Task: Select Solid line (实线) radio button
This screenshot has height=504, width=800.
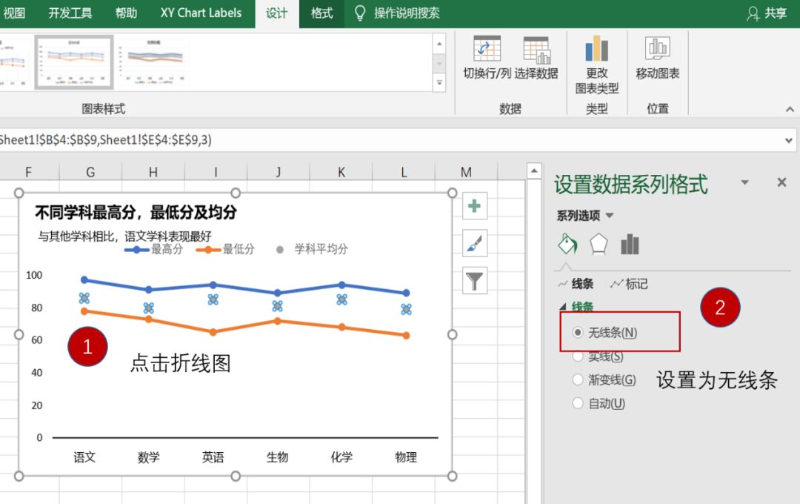Action: pos(578,356)
